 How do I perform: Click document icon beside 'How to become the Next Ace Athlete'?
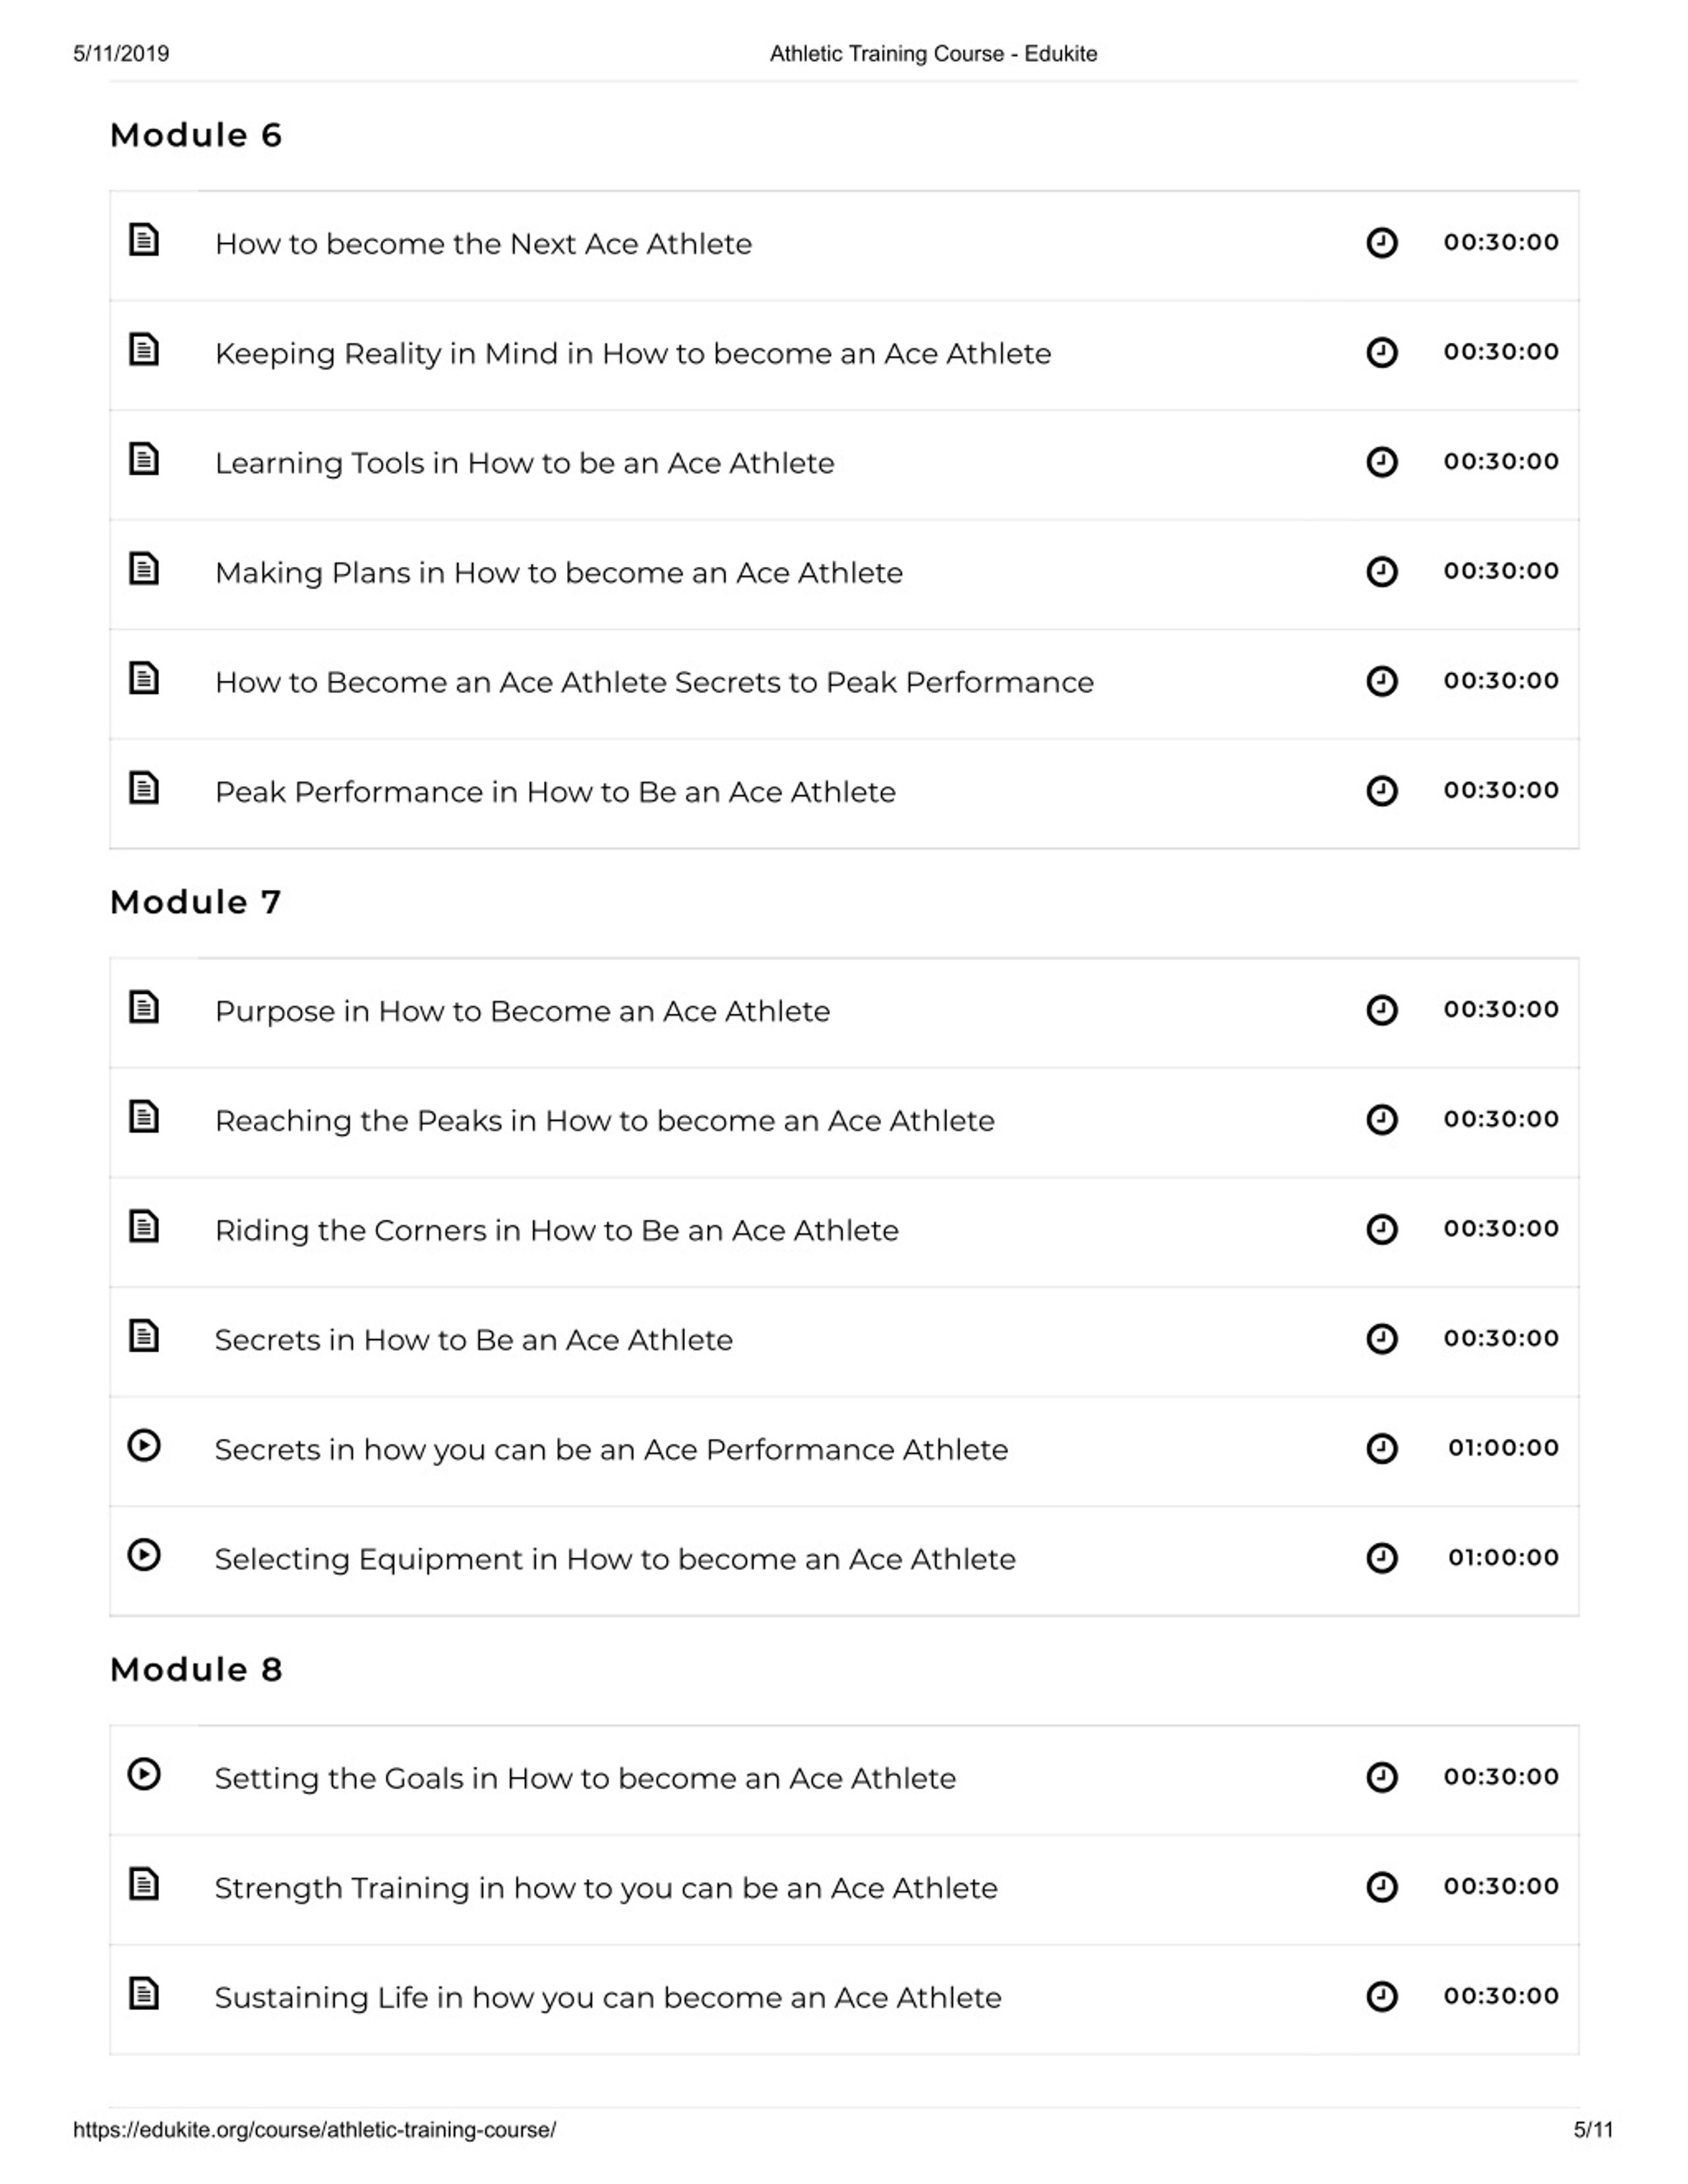(x=144, y=240)
